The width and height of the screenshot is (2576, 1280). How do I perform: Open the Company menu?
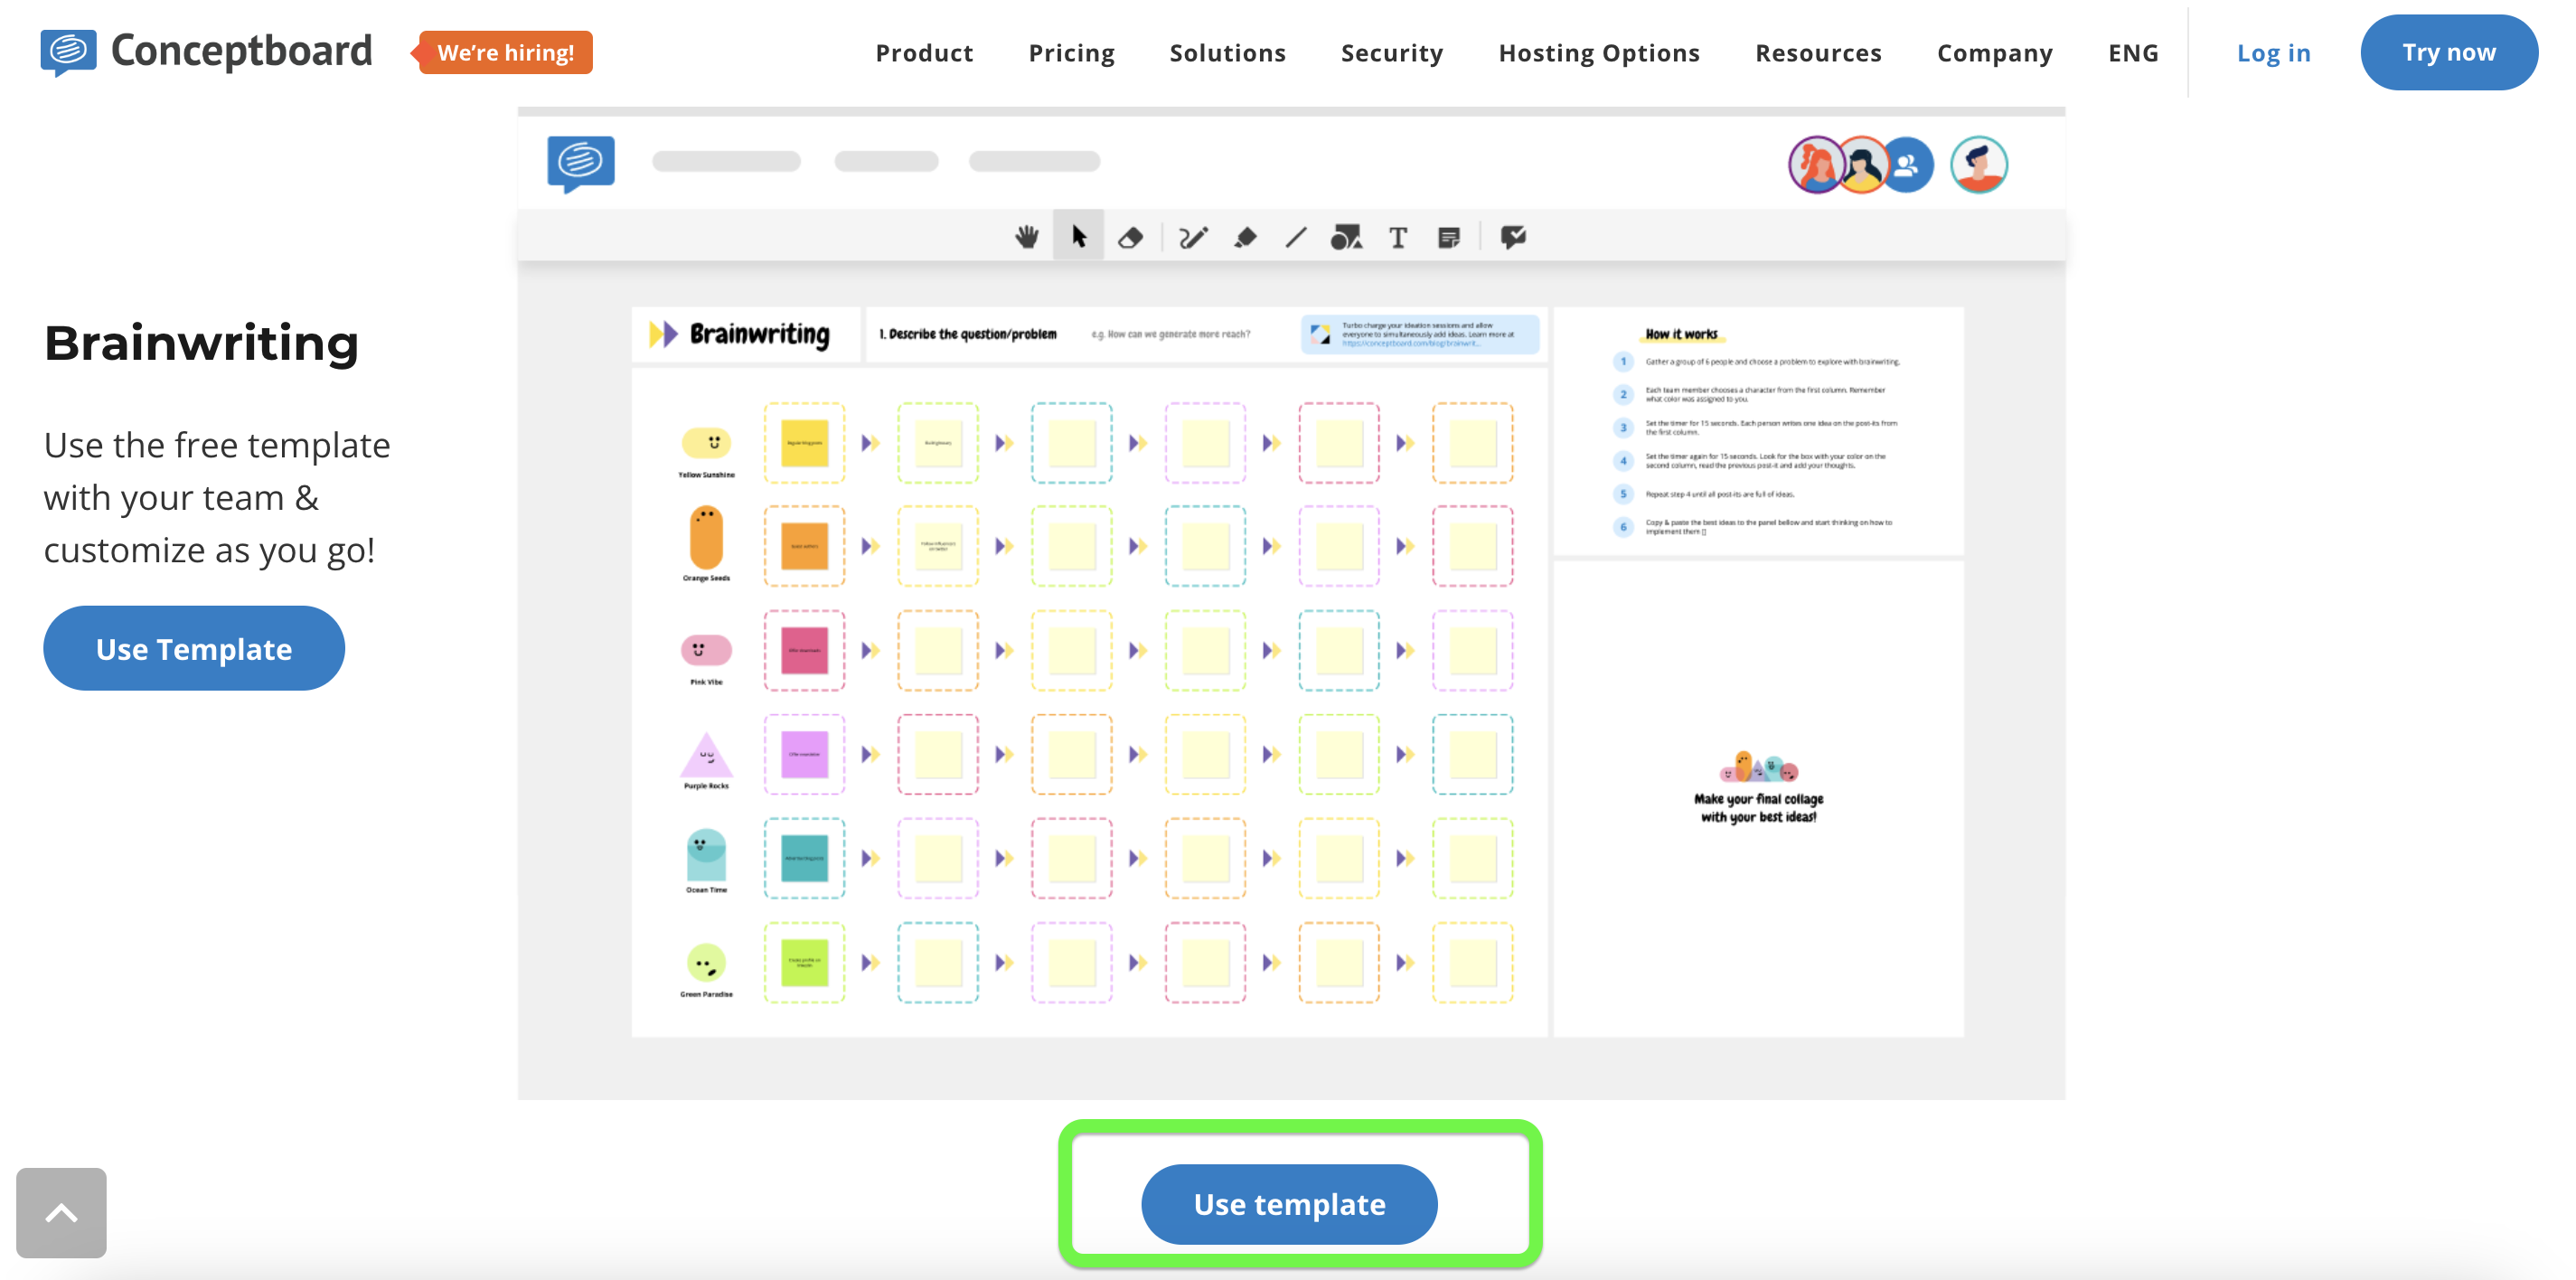click(1994, 53)
